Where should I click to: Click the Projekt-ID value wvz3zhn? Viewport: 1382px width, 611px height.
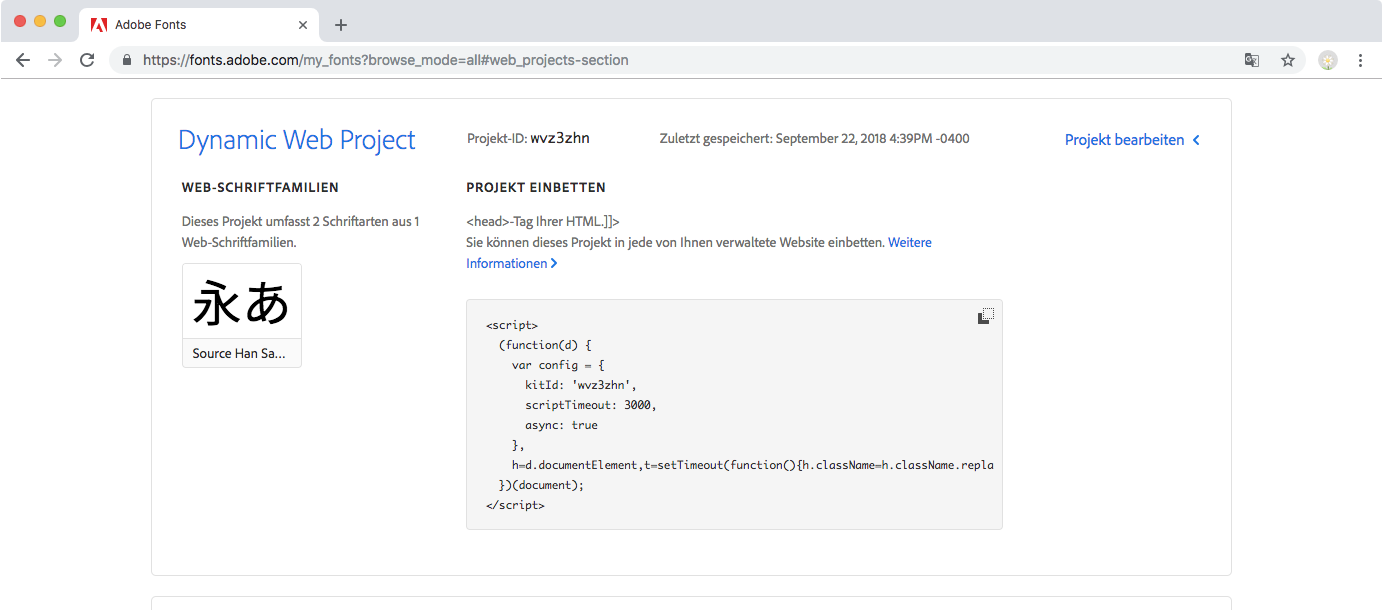click(x=560, y=138)
